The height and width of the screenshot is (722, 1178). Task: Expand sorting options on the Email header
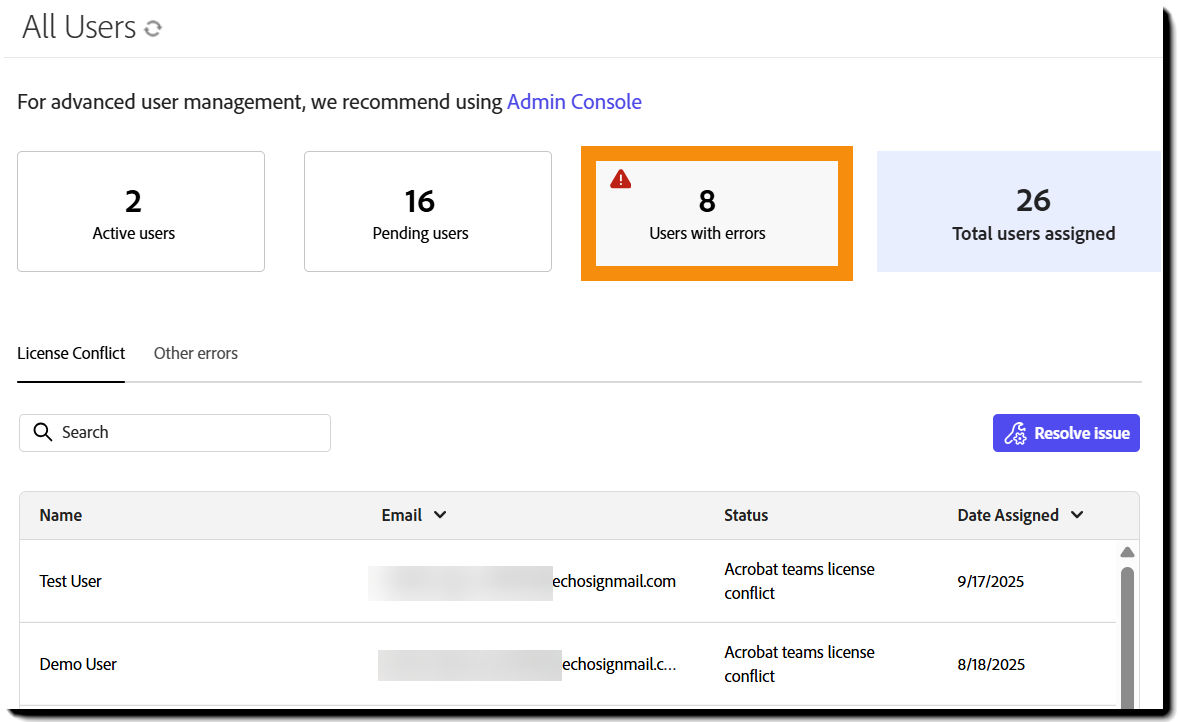(442, 515)
